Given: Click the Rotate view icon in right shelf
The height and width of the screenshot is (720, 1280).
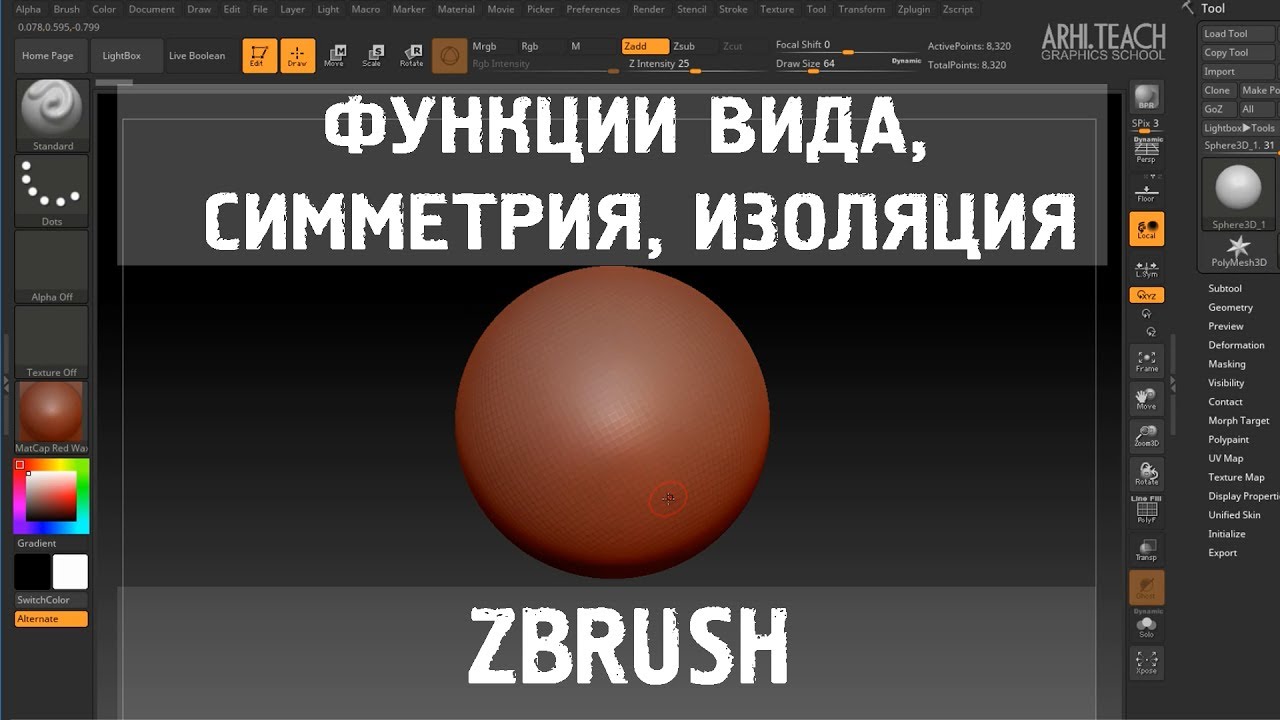Looking at the screenshot, I should point(1146,474).
